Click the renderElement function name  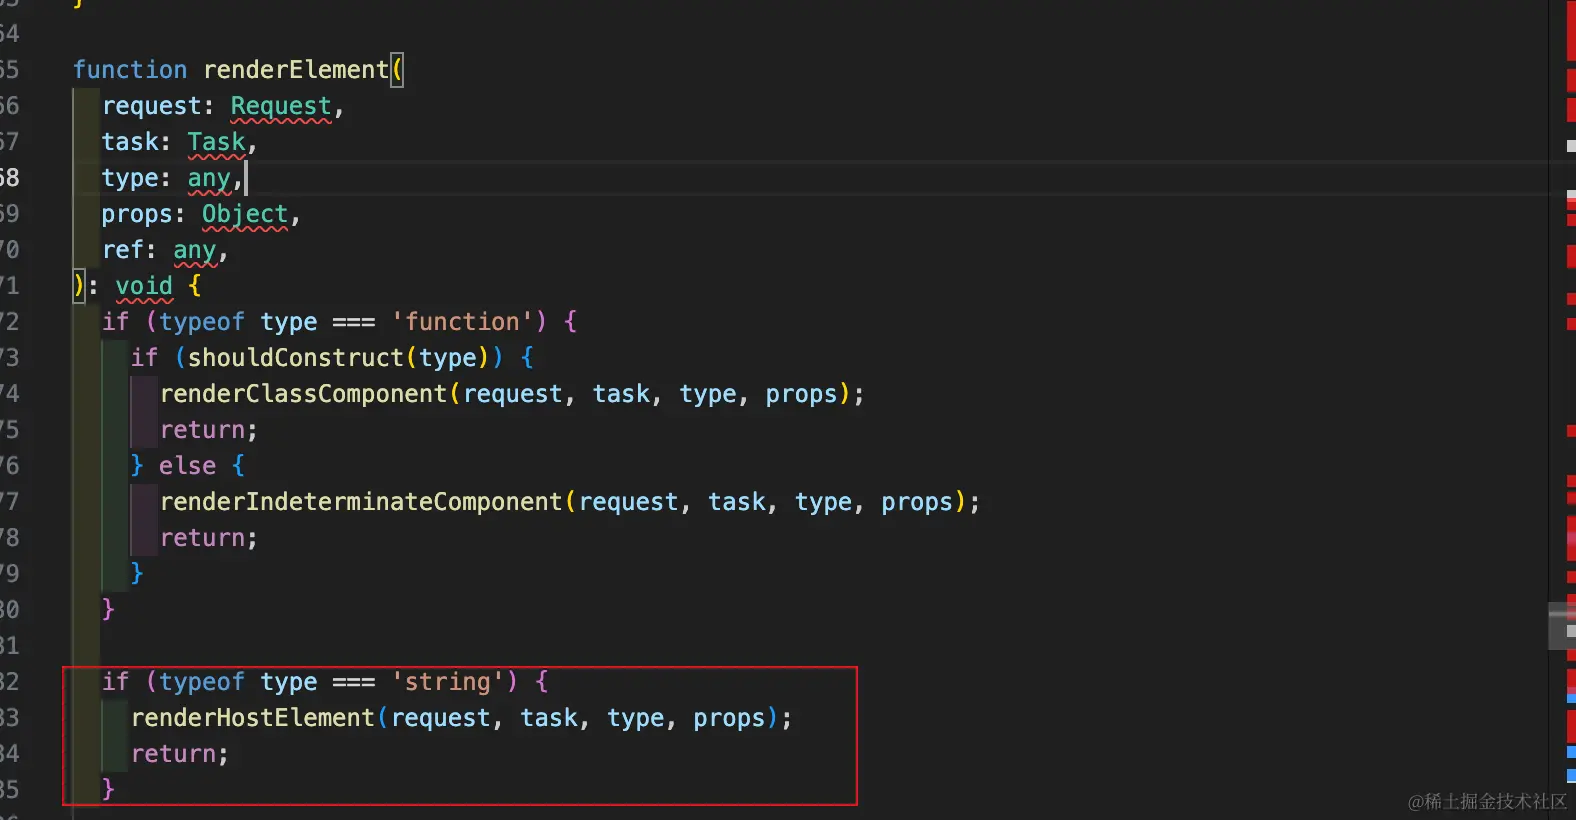pyautogui.click(x=296, y=70)
